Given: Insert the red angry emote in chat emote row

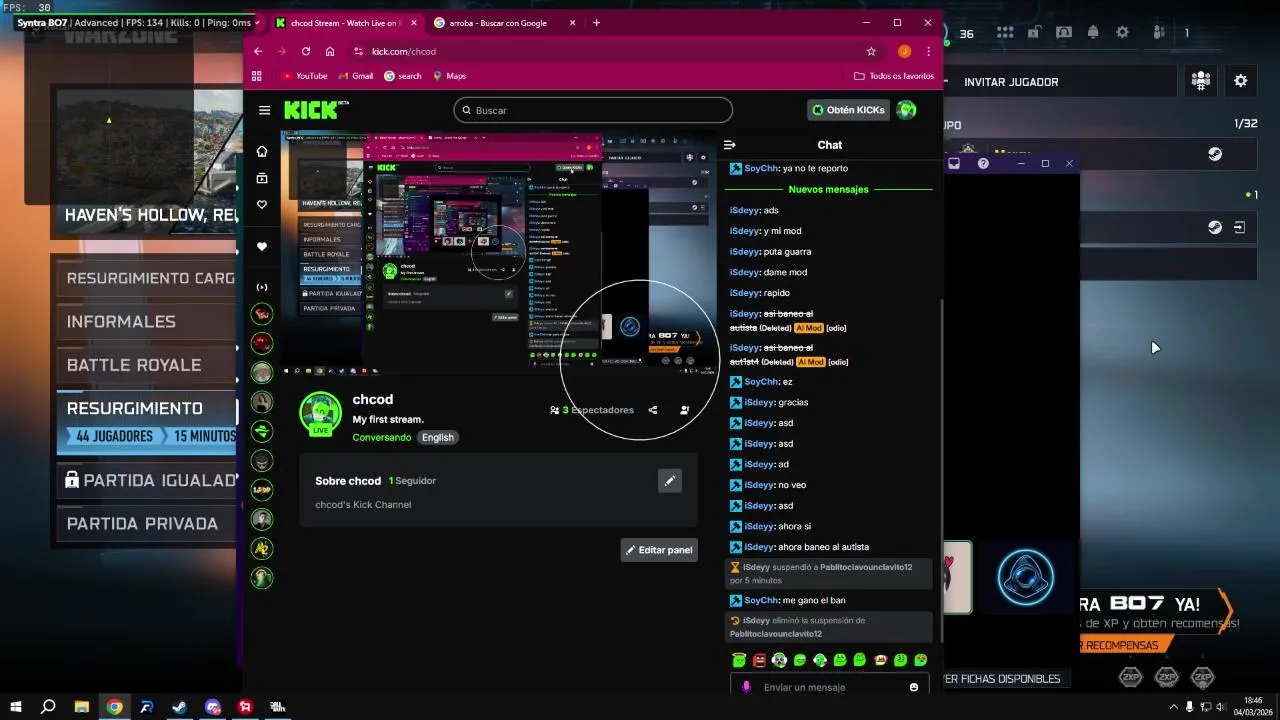Looking at the screenshot, I should [x=759, y=660].
